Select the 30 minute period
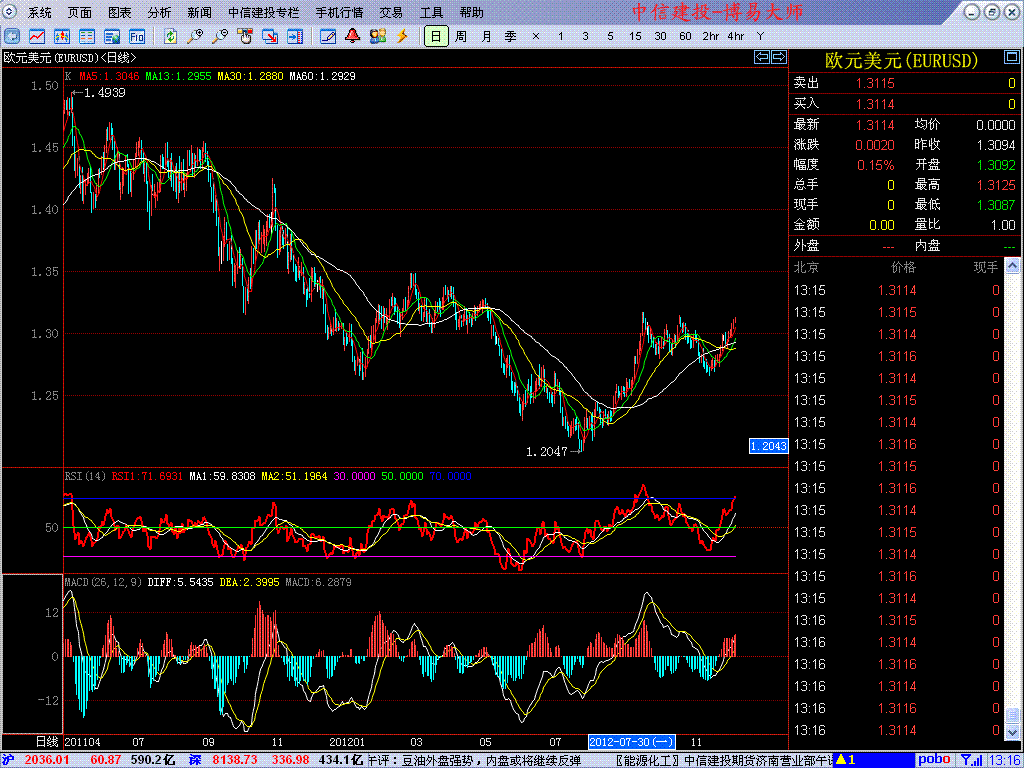 coord(660,36)
